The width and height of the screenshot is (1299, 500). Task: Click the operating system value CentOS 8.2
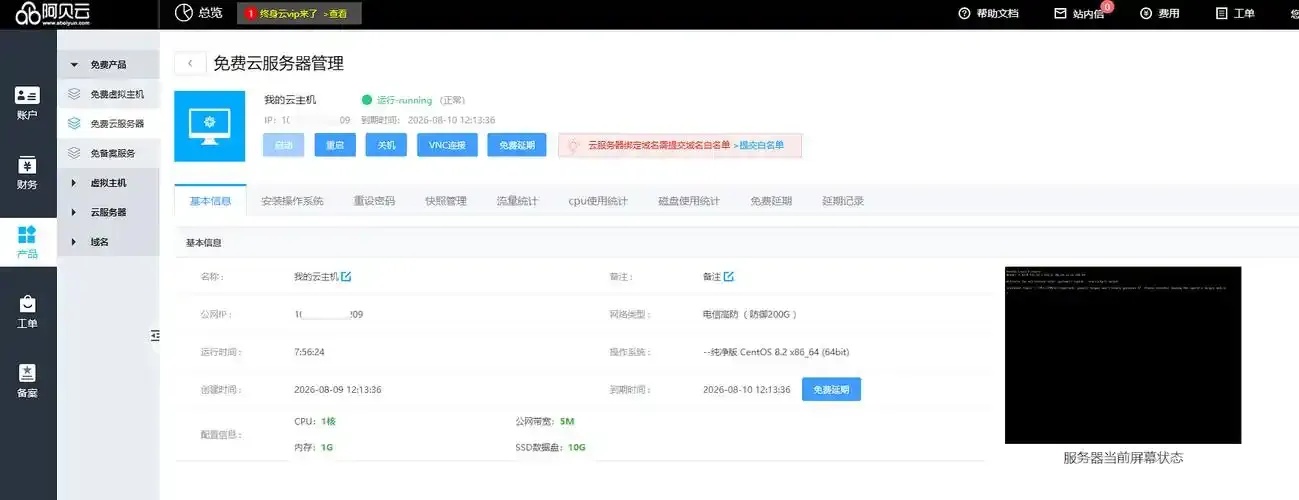776,352
